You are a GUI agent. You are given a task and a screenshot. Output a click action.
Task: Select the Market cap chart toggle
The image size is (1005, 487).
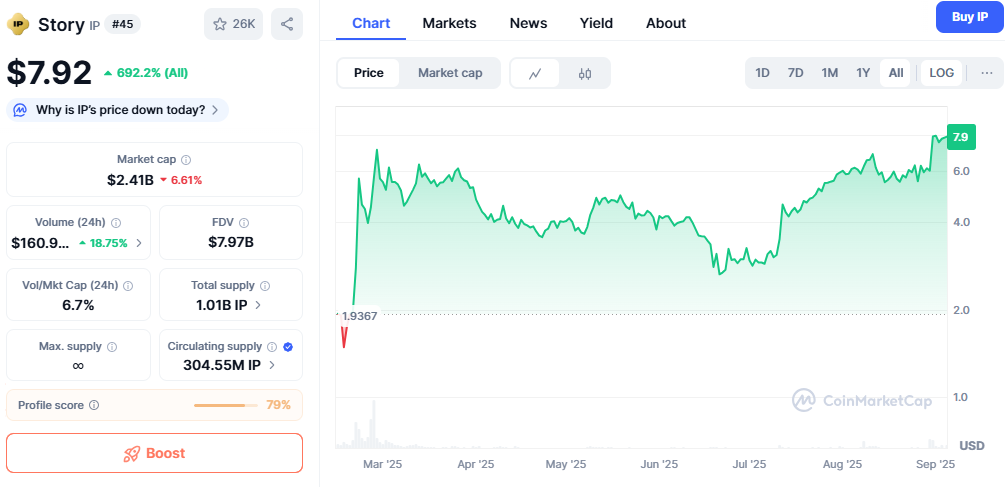click(450, 73)
